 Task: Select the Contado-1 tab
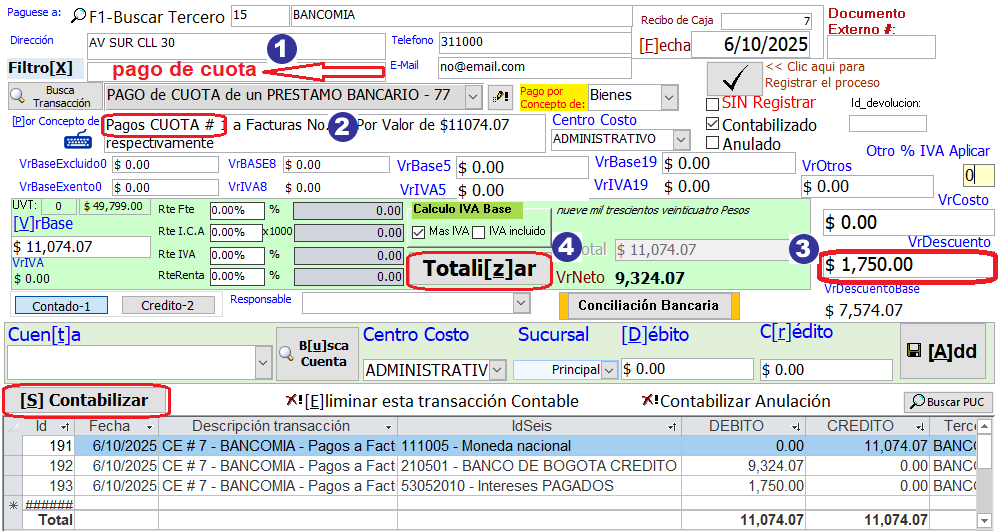[61, 305]
